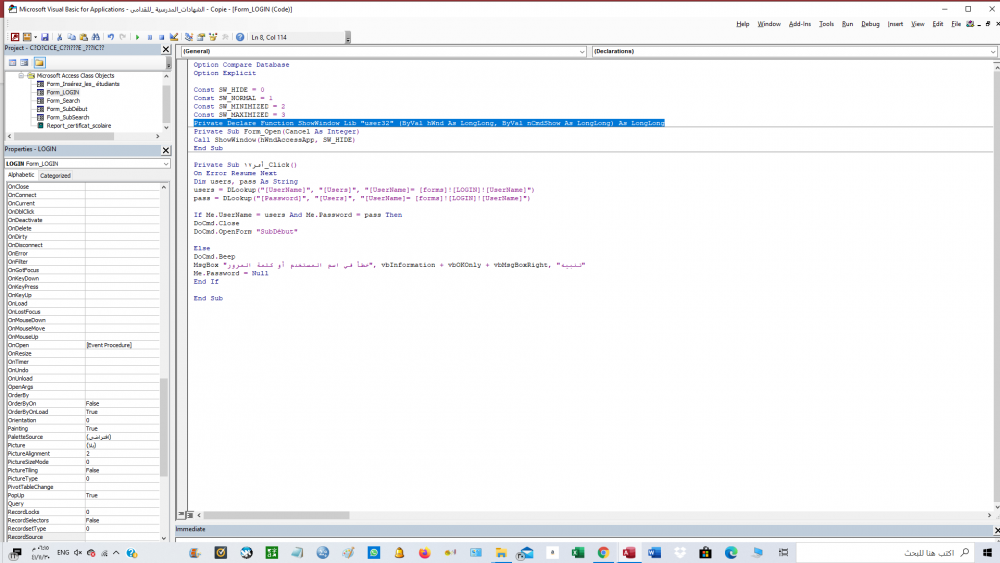Undo the last edit

point(111,38)
